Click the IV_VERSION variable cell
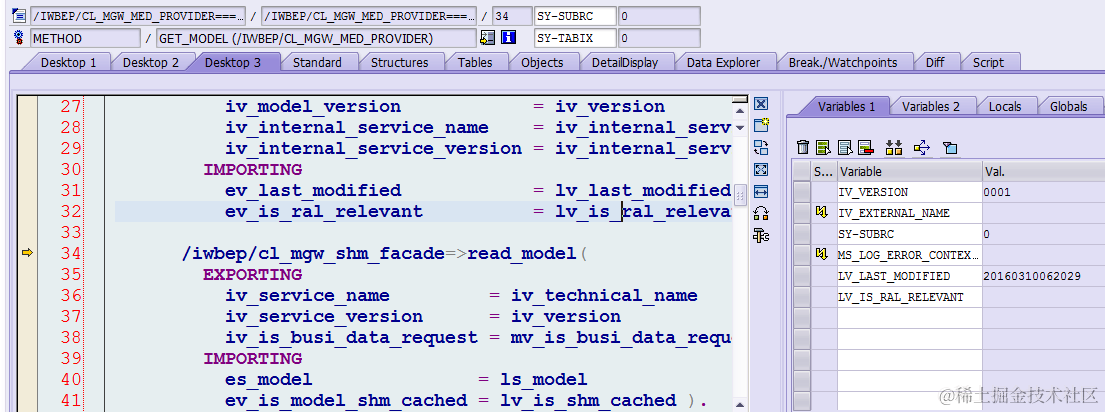 pyautogui.click(x=909, y=192)
